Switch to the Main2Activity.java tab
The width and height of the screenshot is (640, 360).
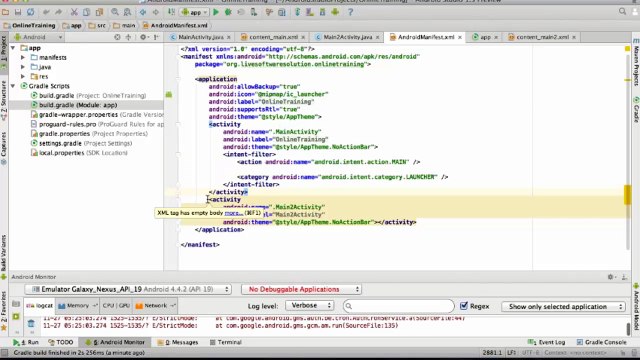coord(348,37)
